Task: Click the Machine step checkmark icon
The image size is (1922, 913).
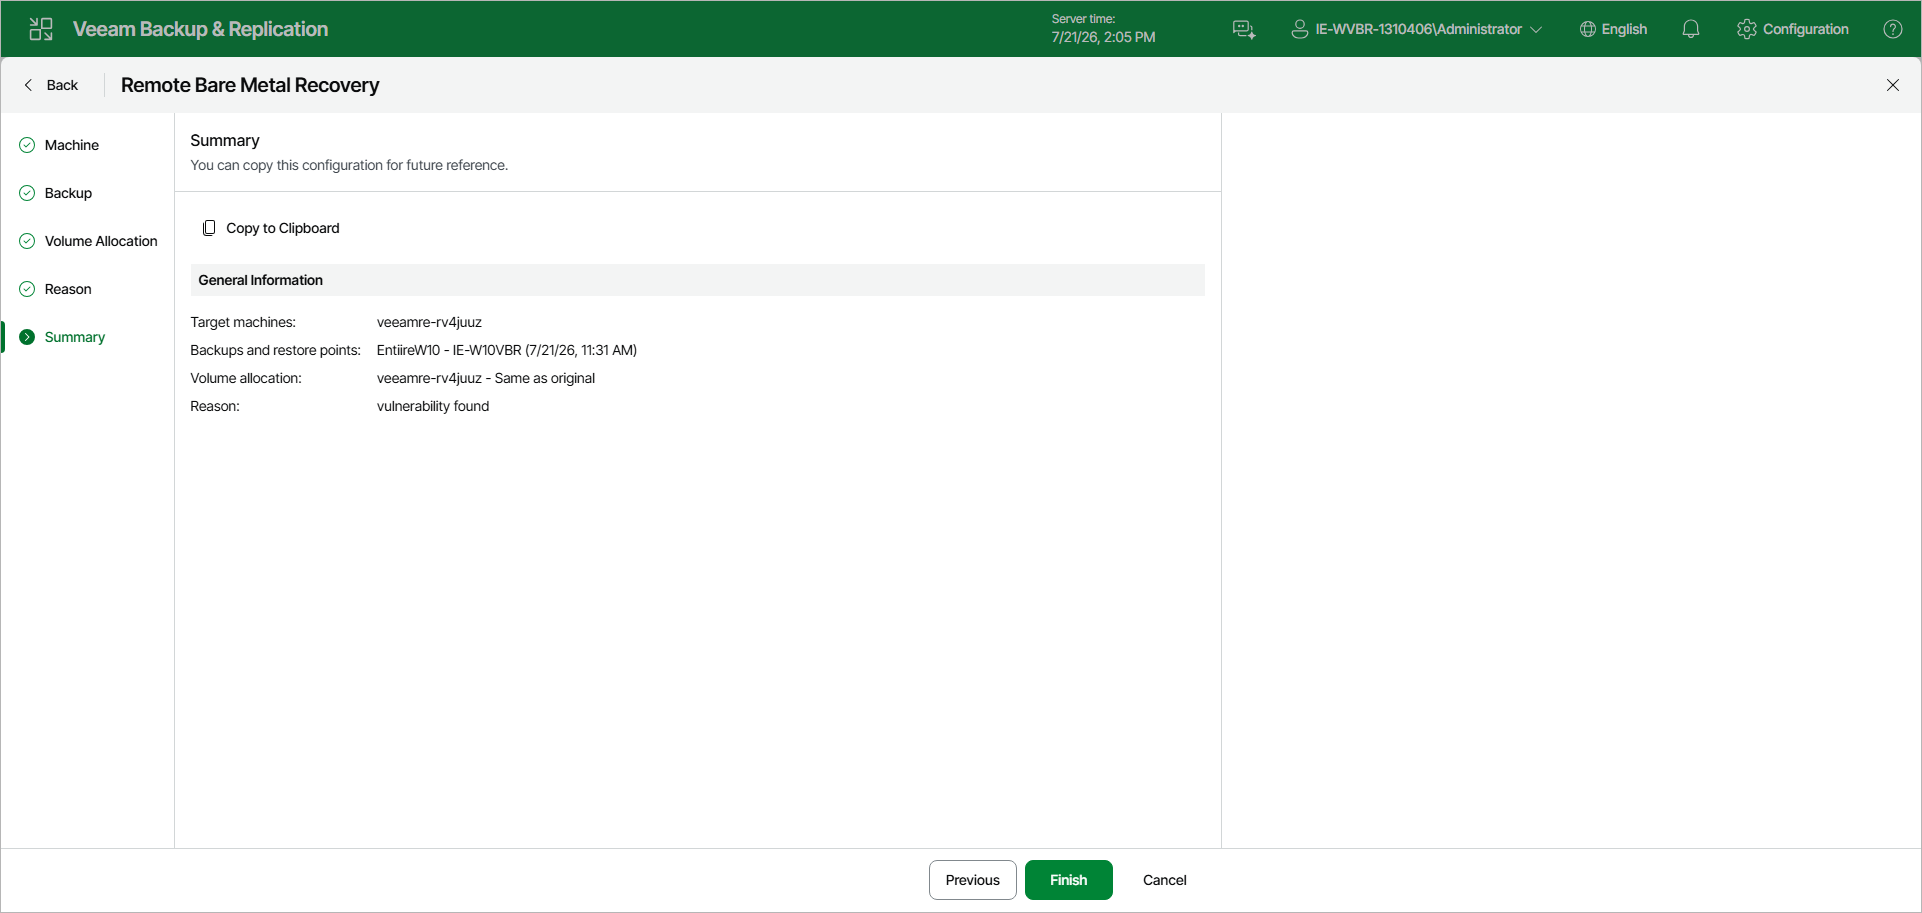Action: 27,145
